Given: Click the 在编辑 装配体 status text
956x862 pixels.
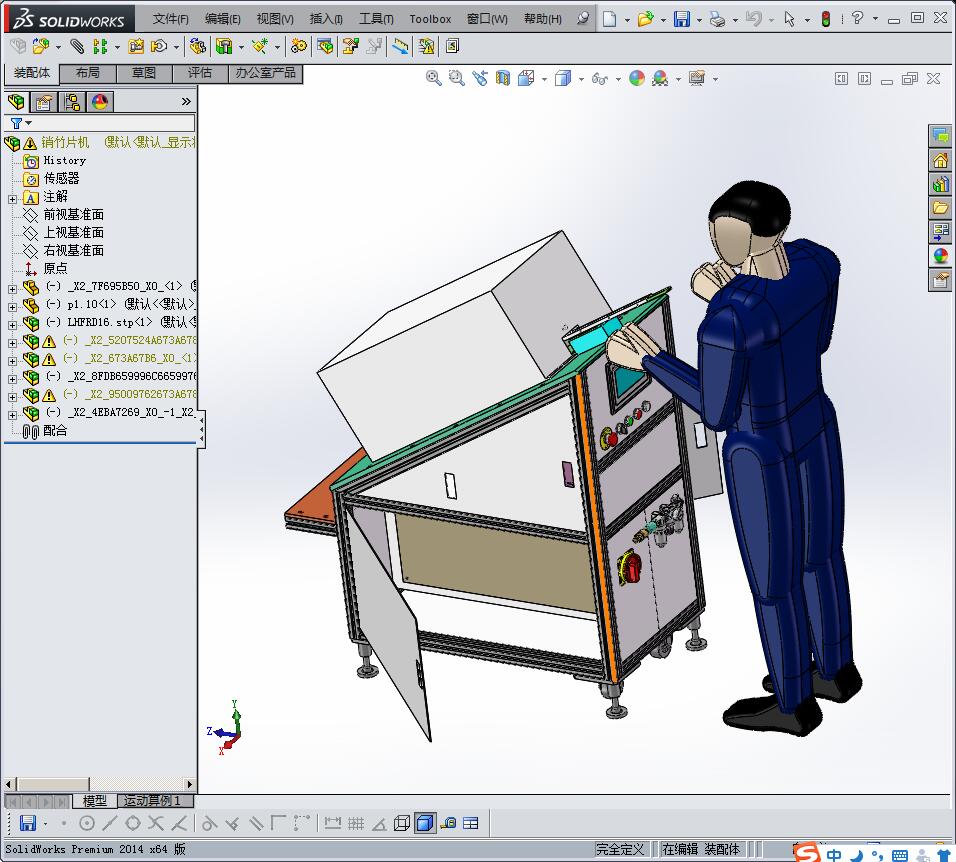Looking at the screenshot, I should pyautogui.click(x=701, y=849).
